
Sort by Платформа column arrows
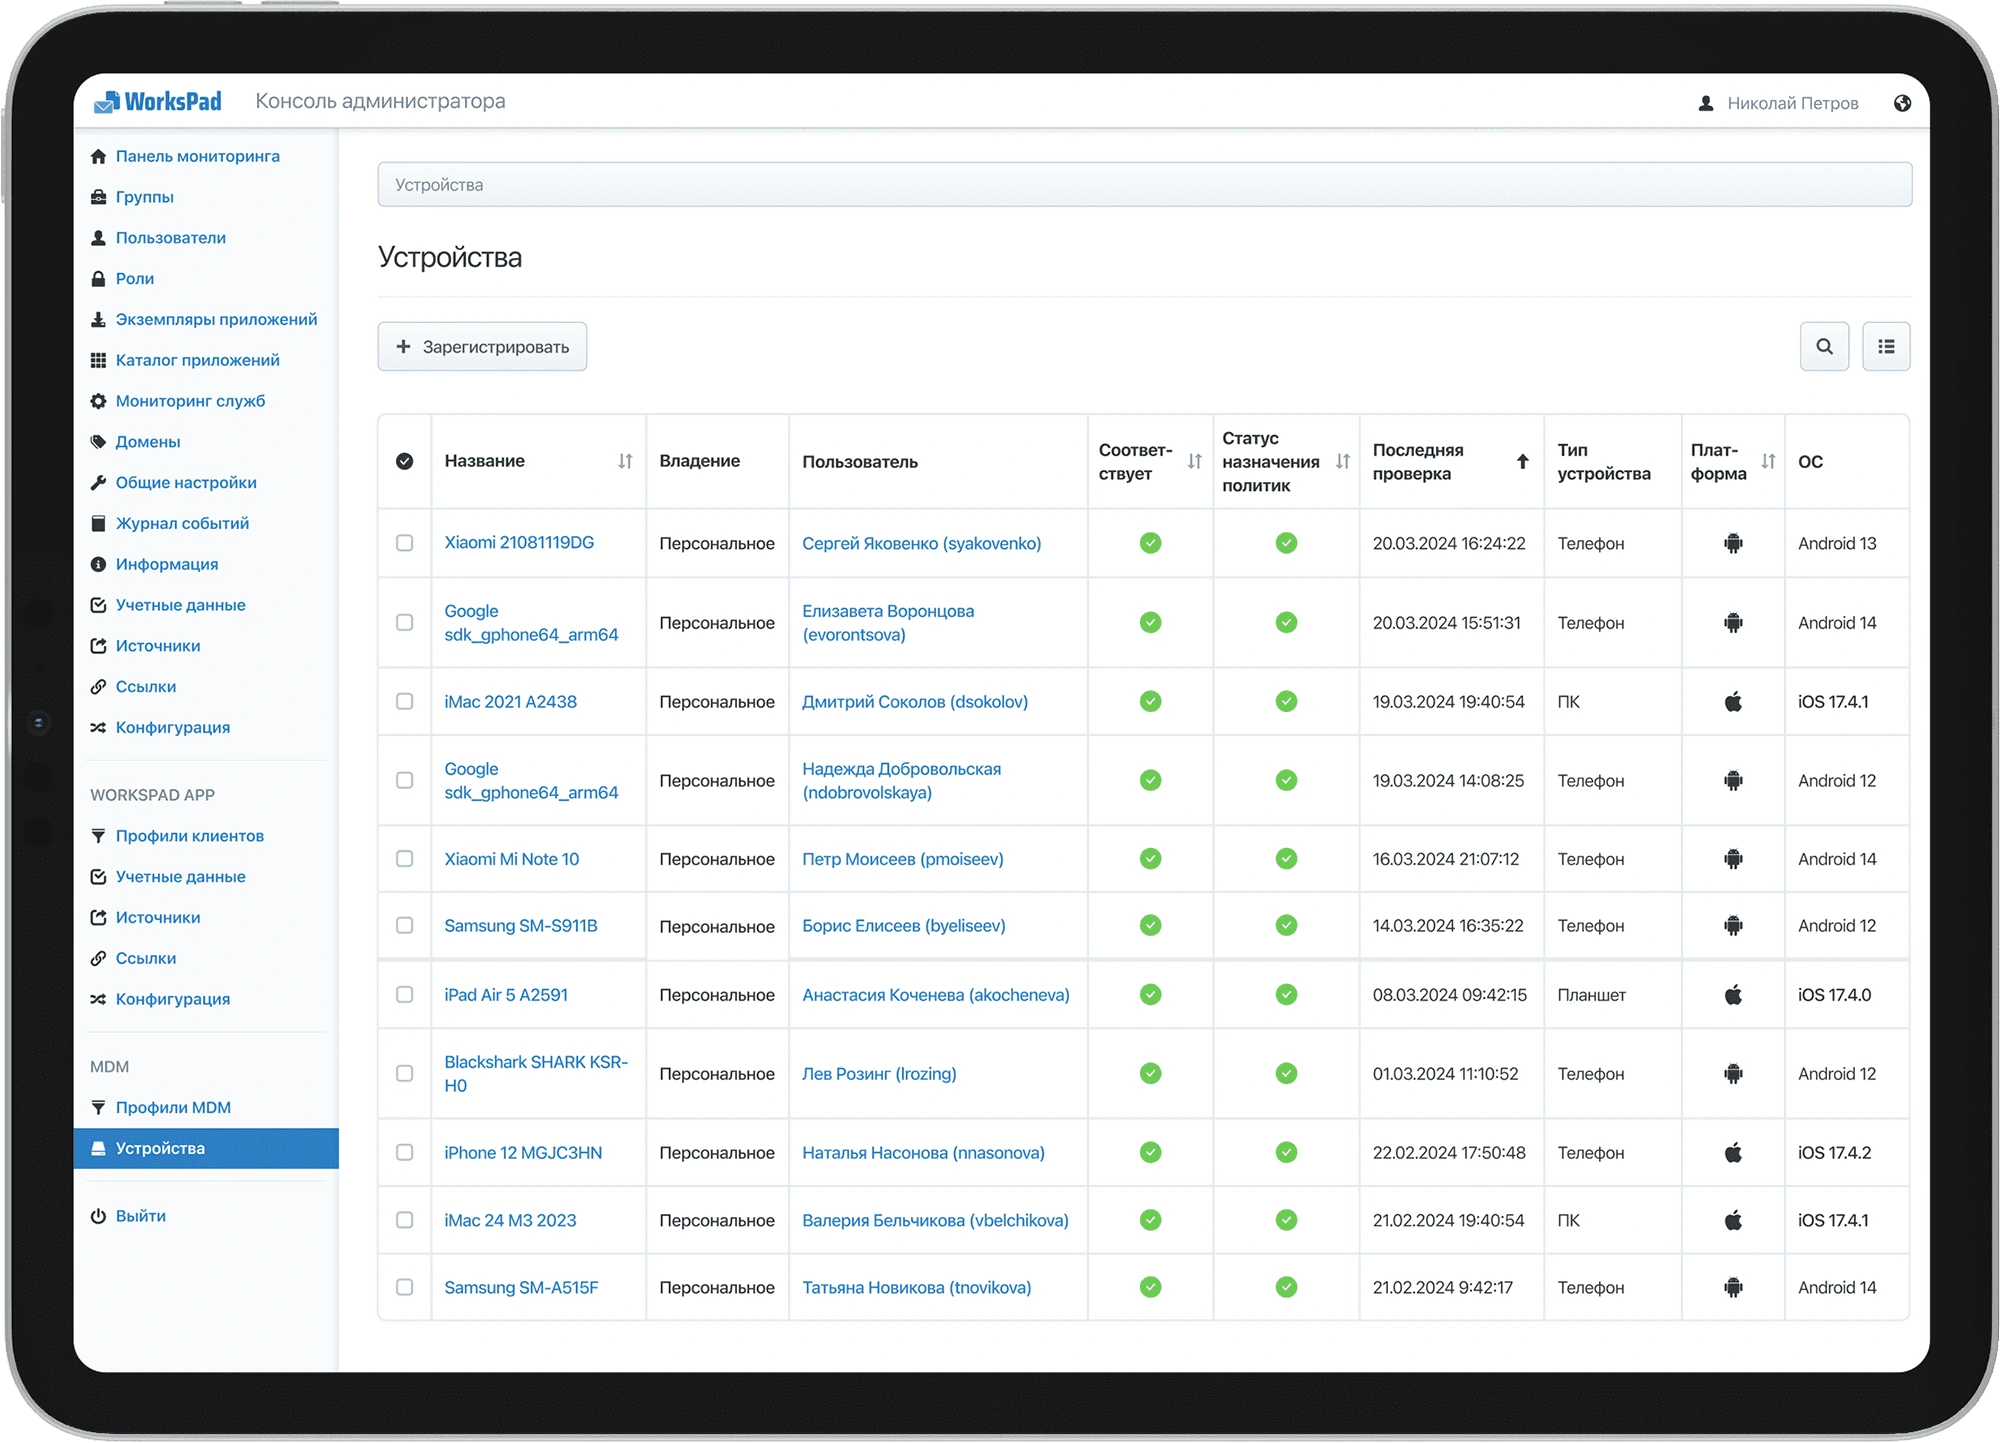point(1768,461)
